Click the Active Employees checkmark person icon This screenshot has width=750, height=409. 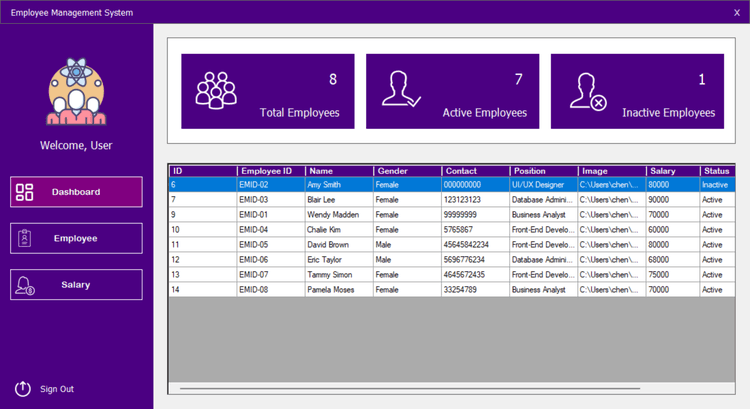[401, 91]
